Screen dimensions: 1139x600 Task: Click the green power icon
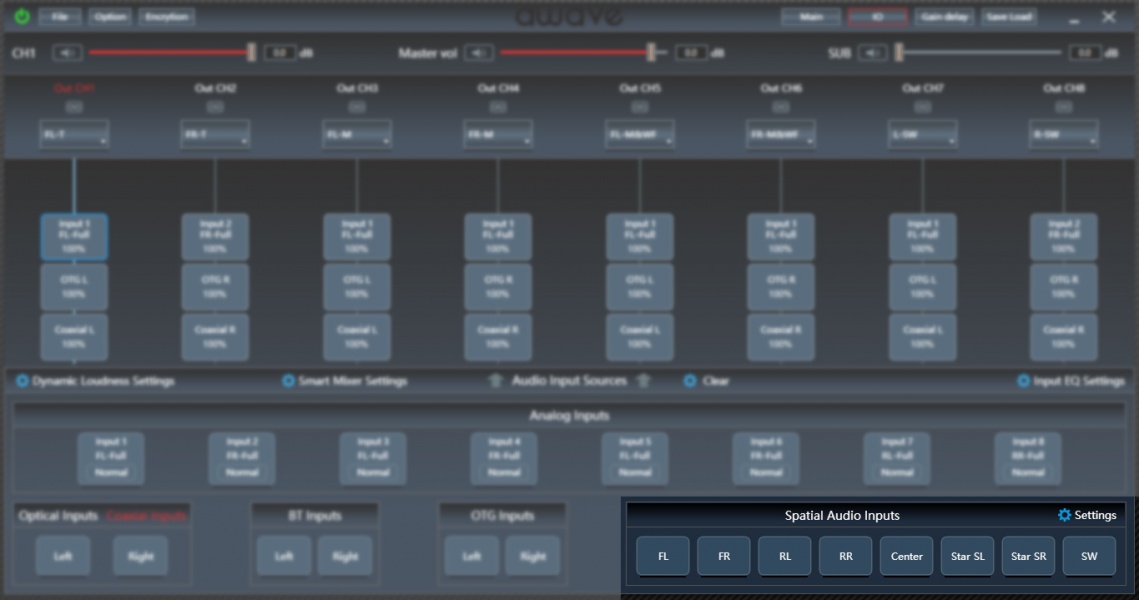(x=21, y=17)
